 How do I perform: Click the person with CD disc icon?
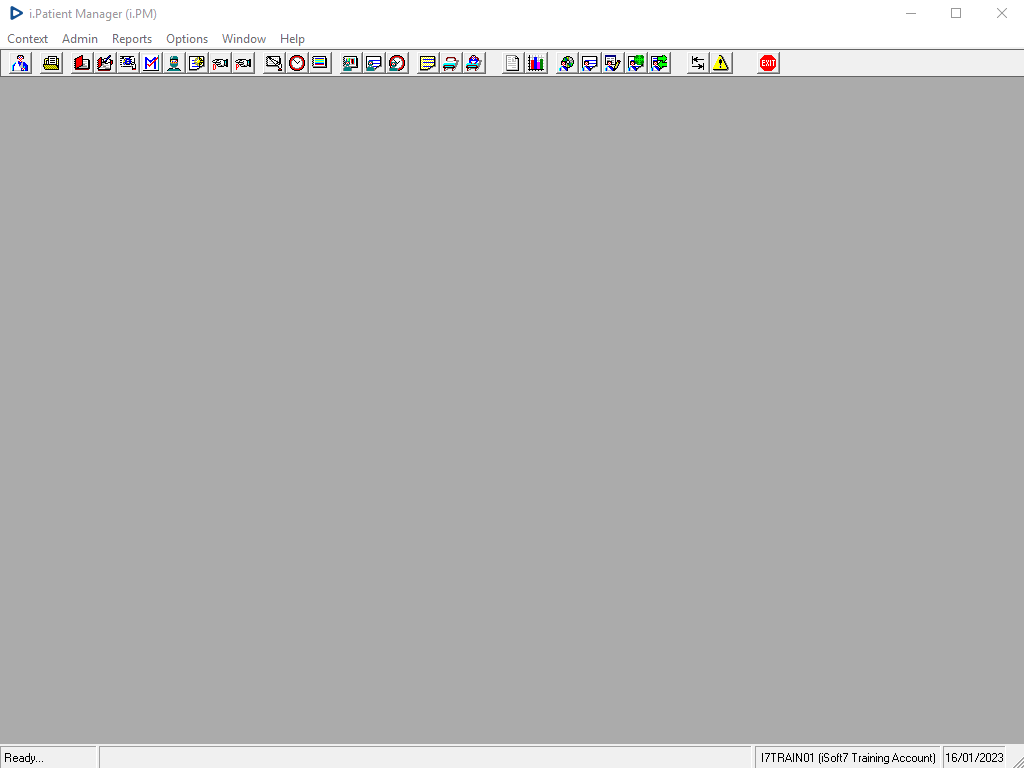(566, 63)
